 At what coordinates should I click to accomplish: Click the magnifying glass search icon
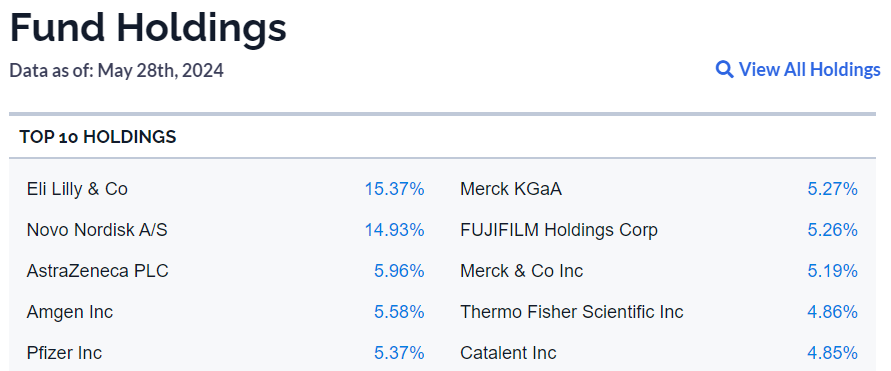coord(724,70)
